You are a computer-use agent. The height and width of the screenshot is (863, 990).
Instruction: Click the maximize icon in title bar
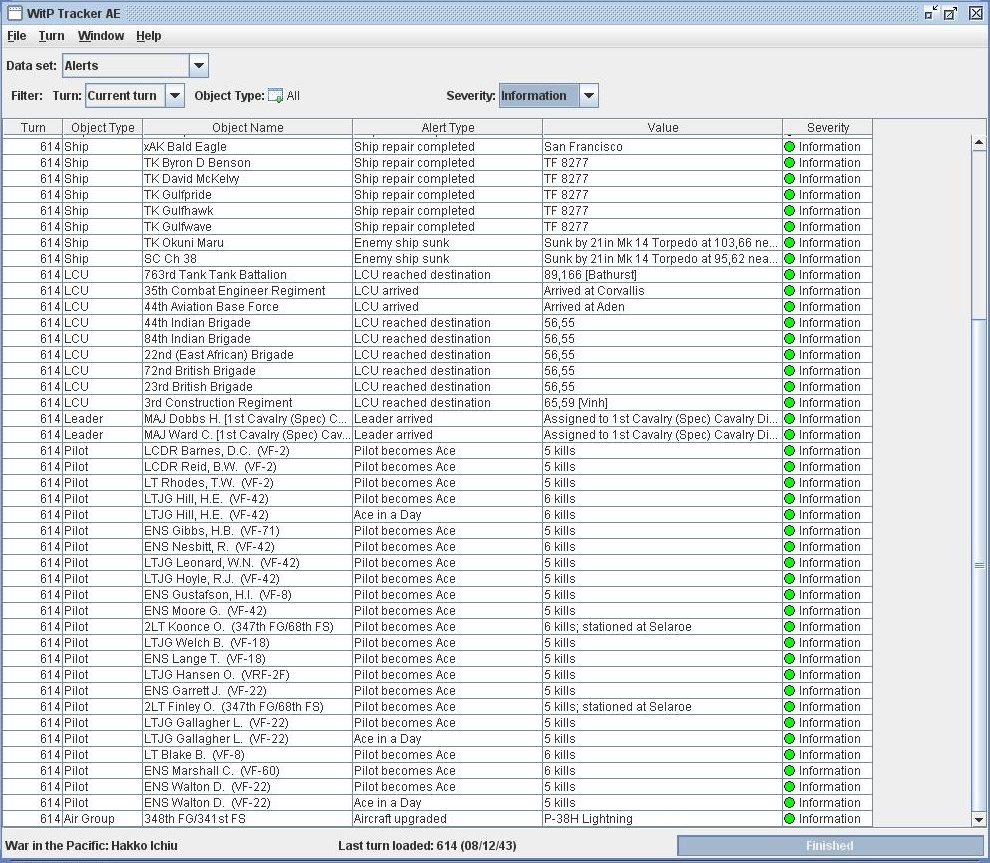pyautogui.click(x=950, y=13)
